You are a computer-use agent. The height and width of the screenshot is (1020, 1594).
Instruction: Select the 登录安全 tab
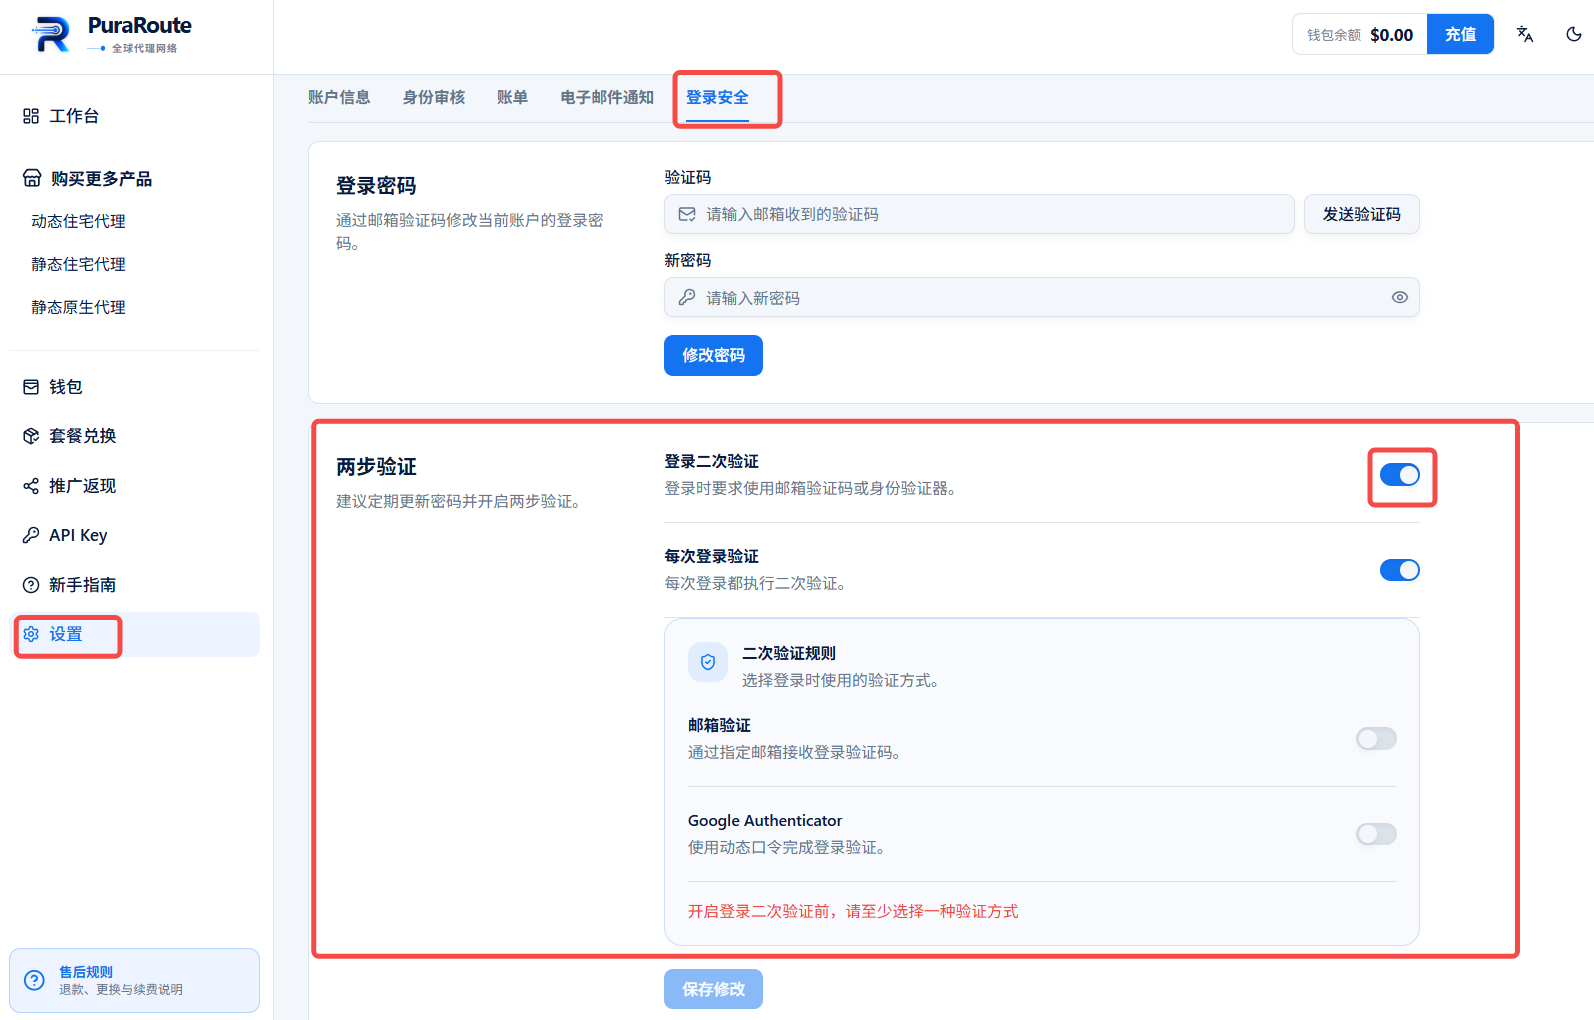click(x=717, y=97)
